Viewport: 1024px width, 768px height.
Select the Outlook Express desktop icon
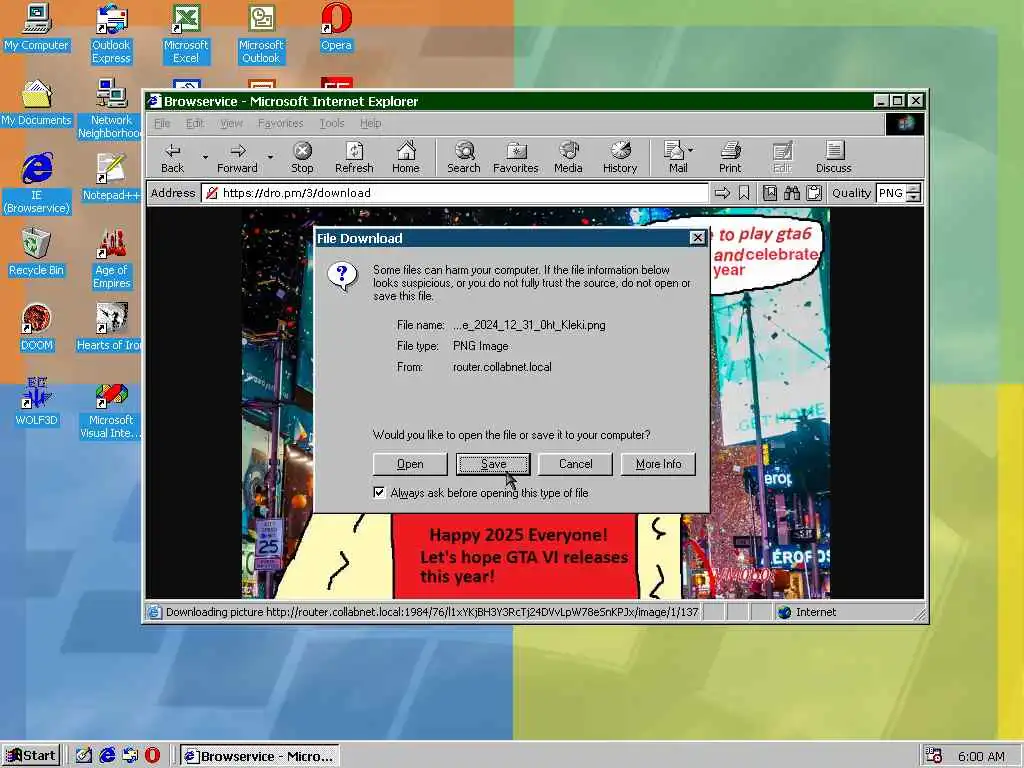[111, 35]
